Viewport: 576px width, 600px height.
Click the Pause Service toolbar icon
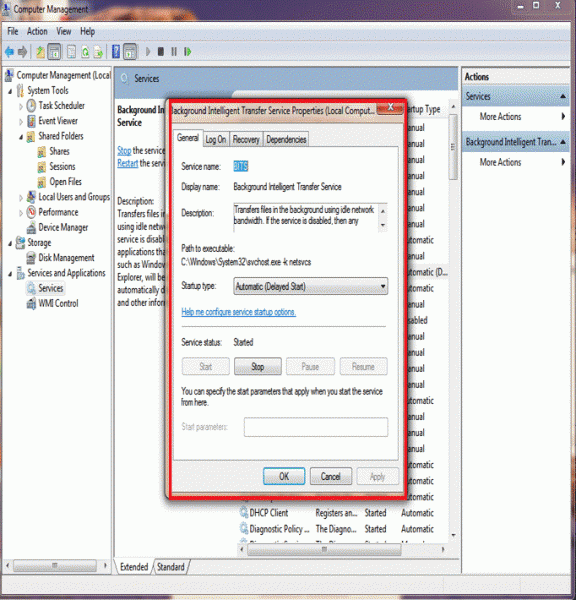pos(174,51)
